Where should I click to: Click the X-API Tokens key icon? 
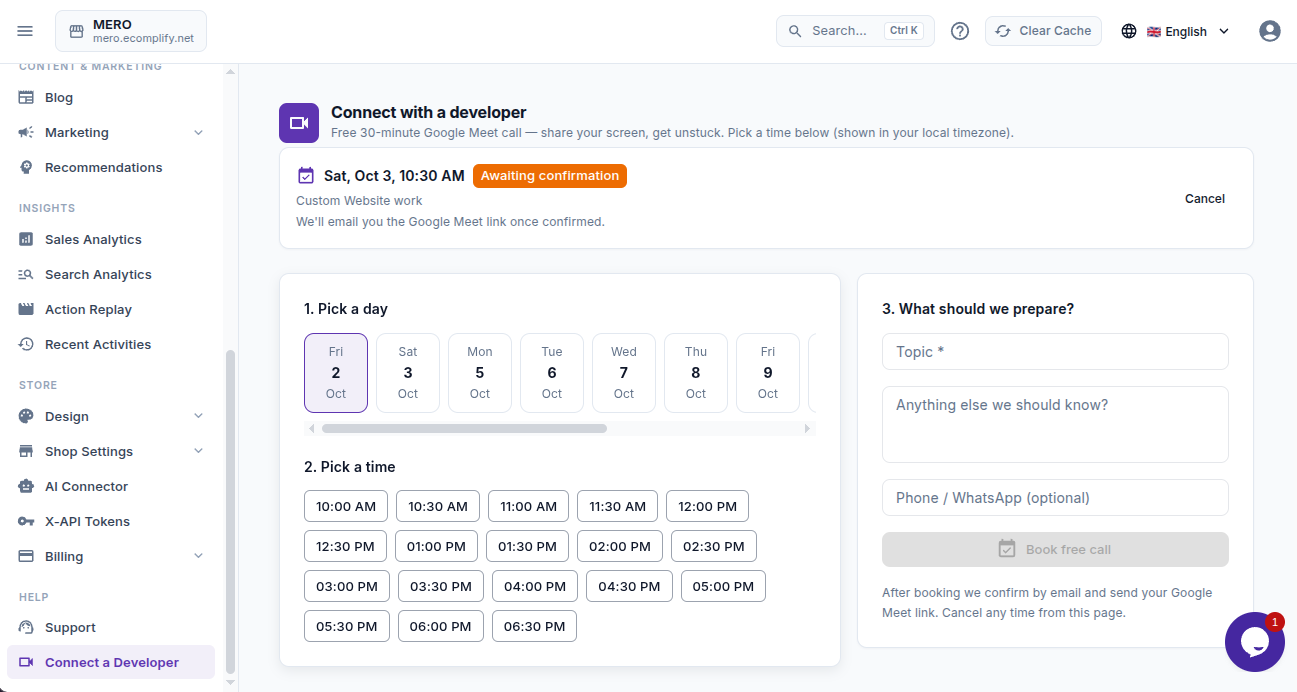[26, 522]
